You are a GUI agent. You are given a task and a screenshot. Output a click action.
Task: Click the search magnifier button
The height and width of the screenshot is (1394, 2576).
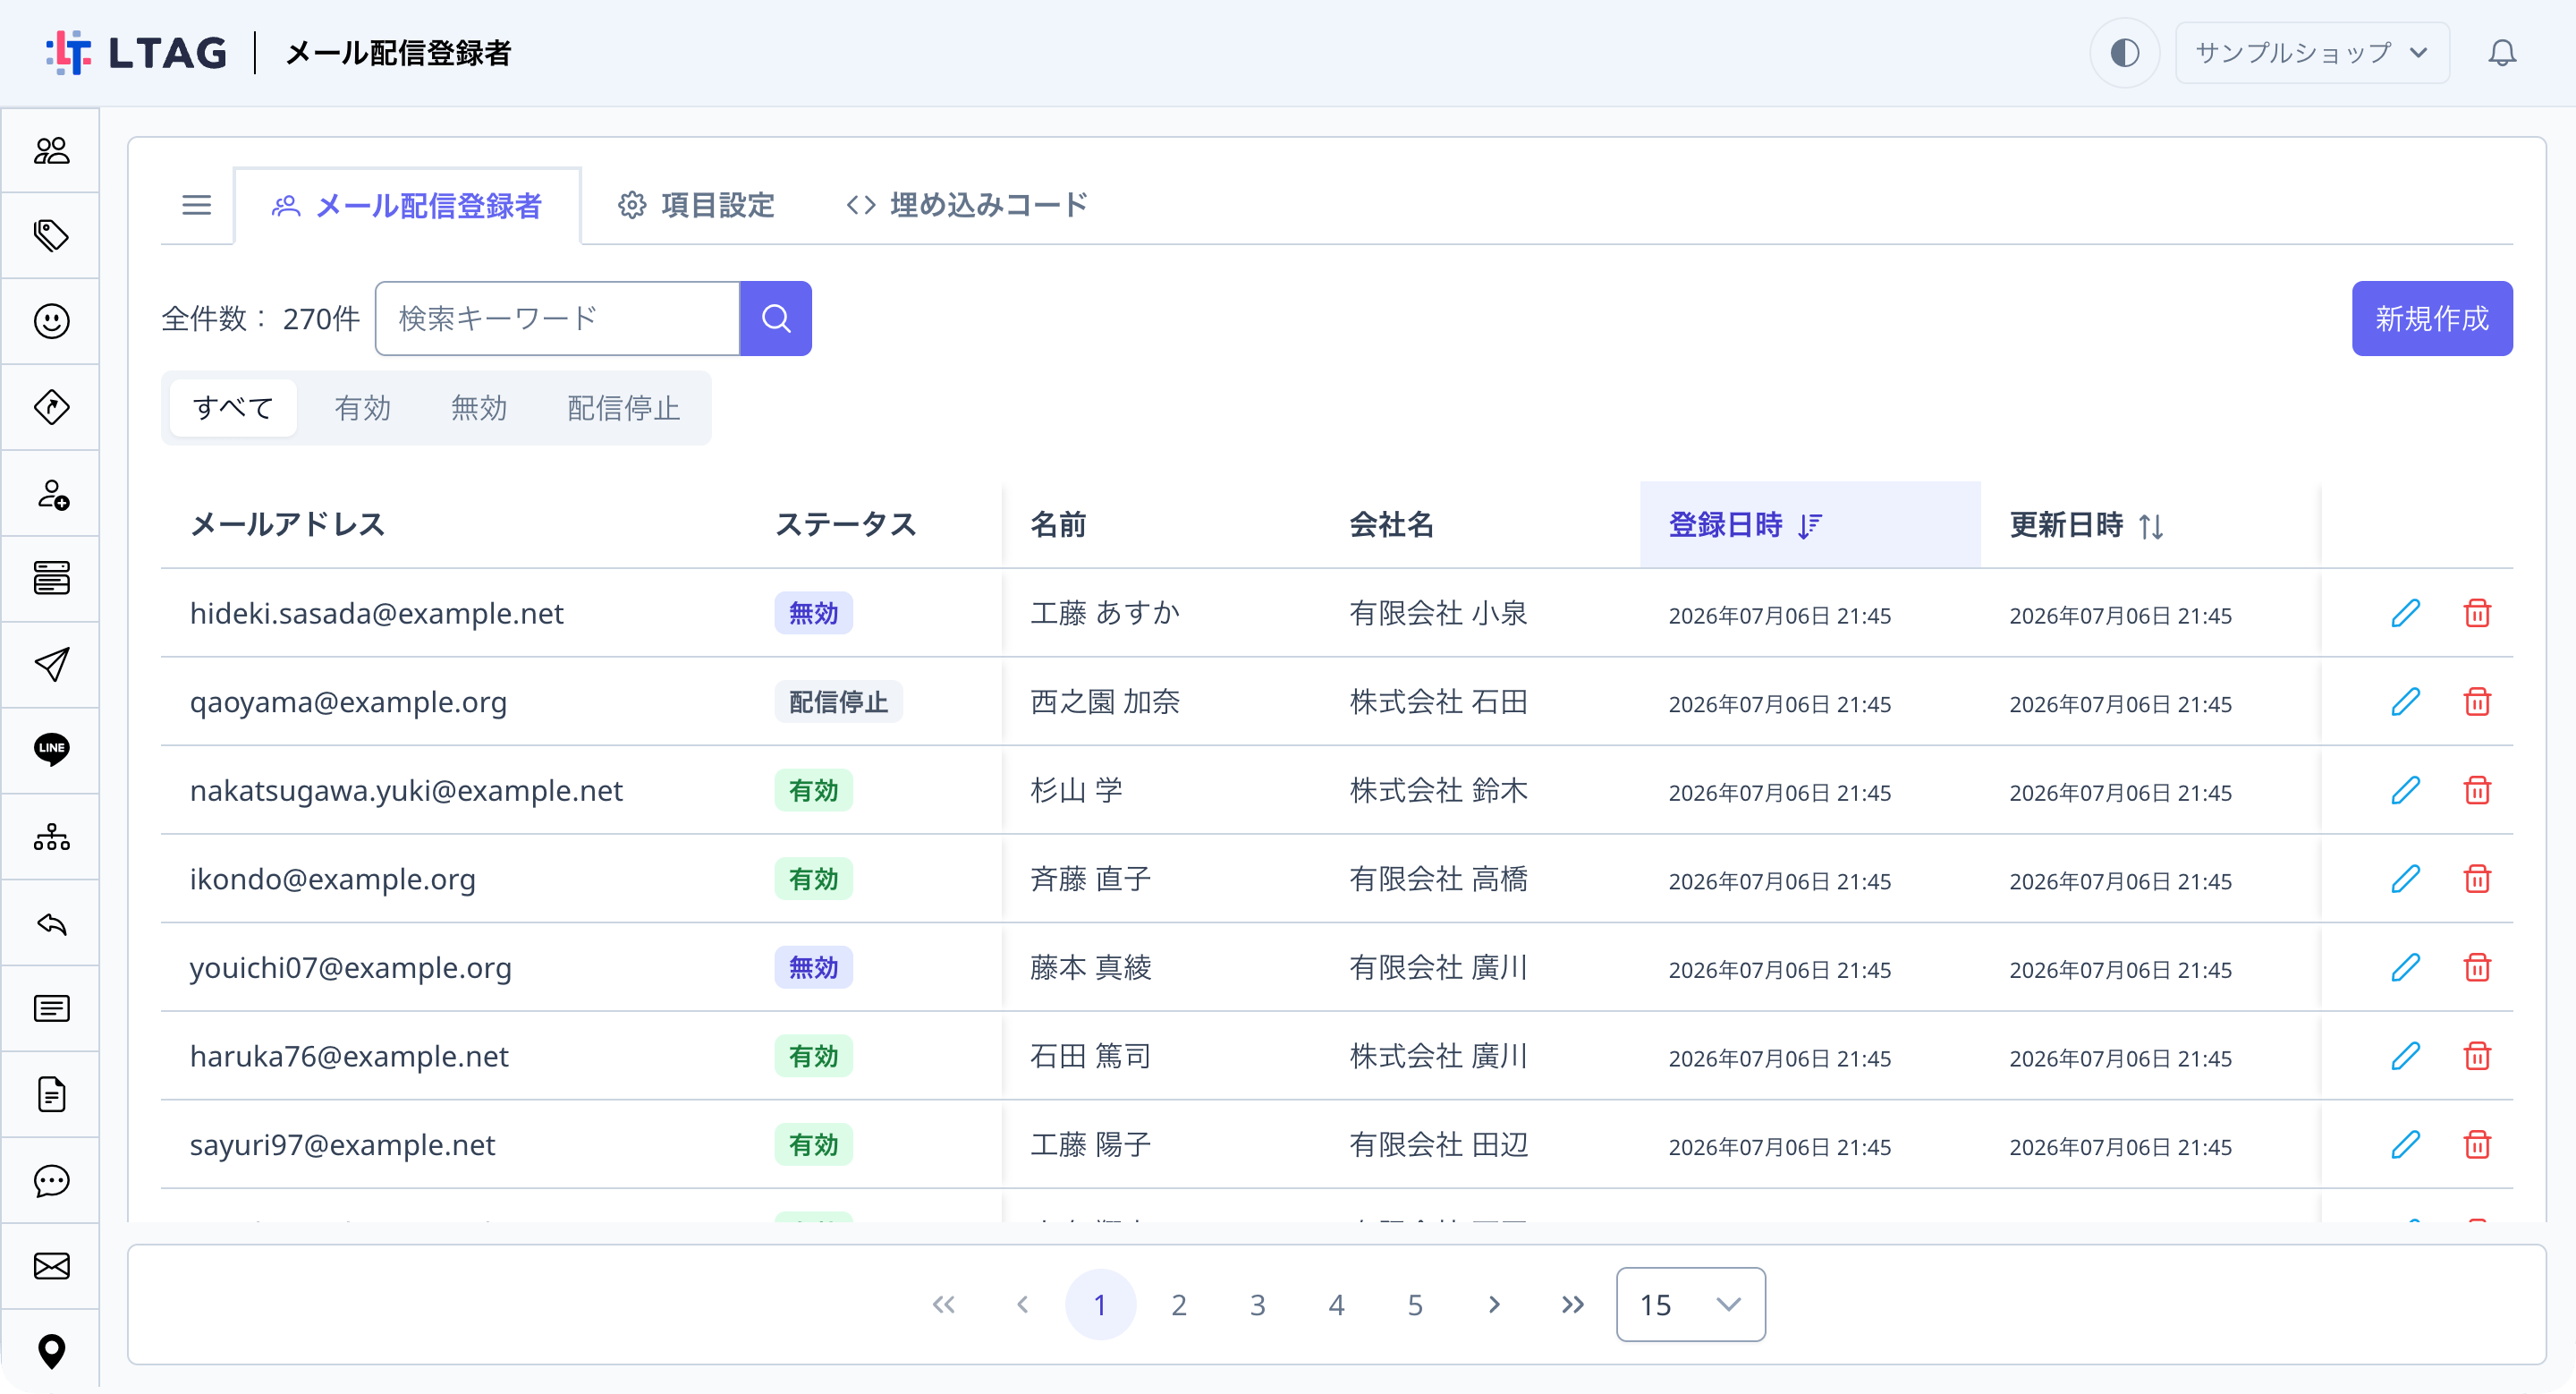click(775, 318)
